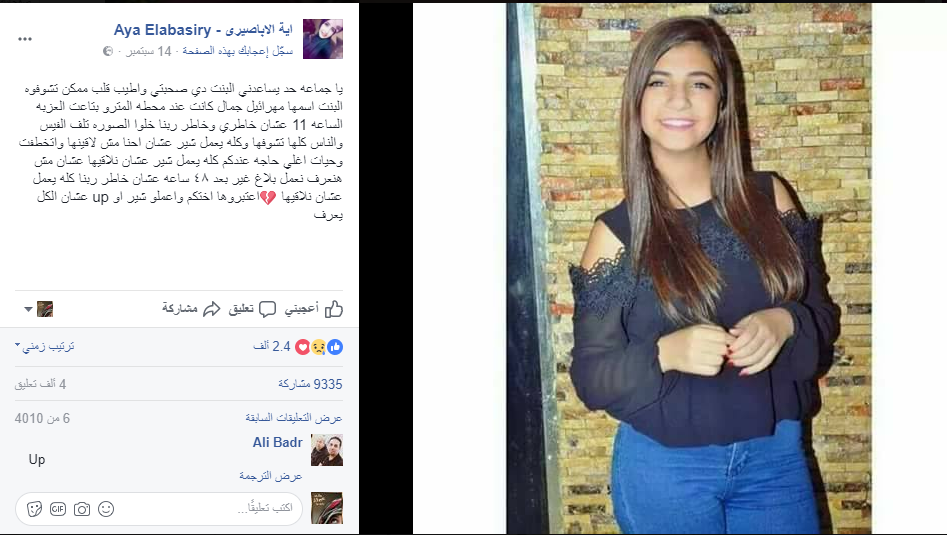Insert a GIF into the comment
The height and width of the screenshot is (535, 947).
click(57, 509)
